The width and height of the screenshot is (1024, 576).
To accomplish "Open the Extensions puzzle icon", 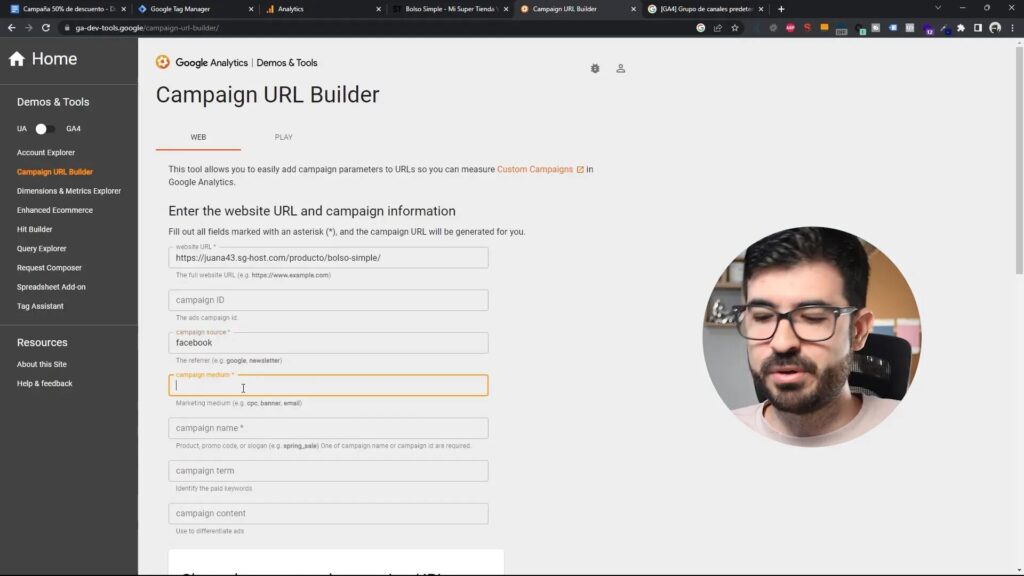I will coord(961,28).
